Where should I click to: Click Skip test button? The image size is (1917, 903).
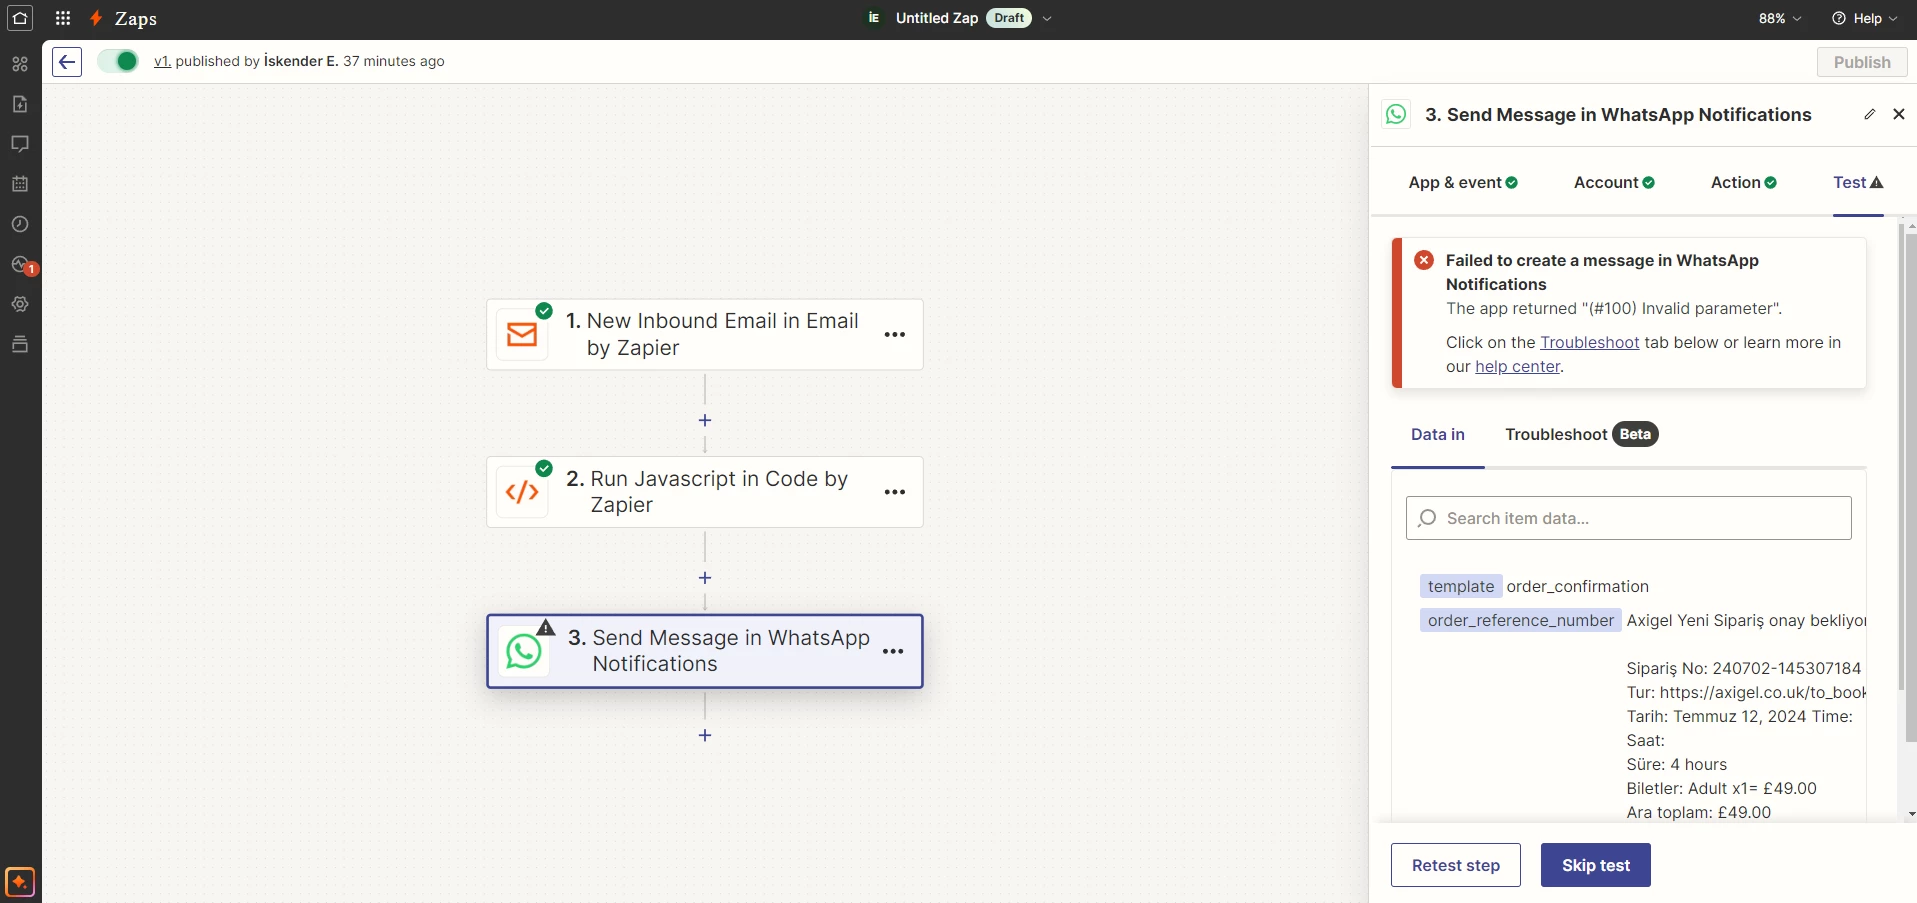pos(1595,865)
